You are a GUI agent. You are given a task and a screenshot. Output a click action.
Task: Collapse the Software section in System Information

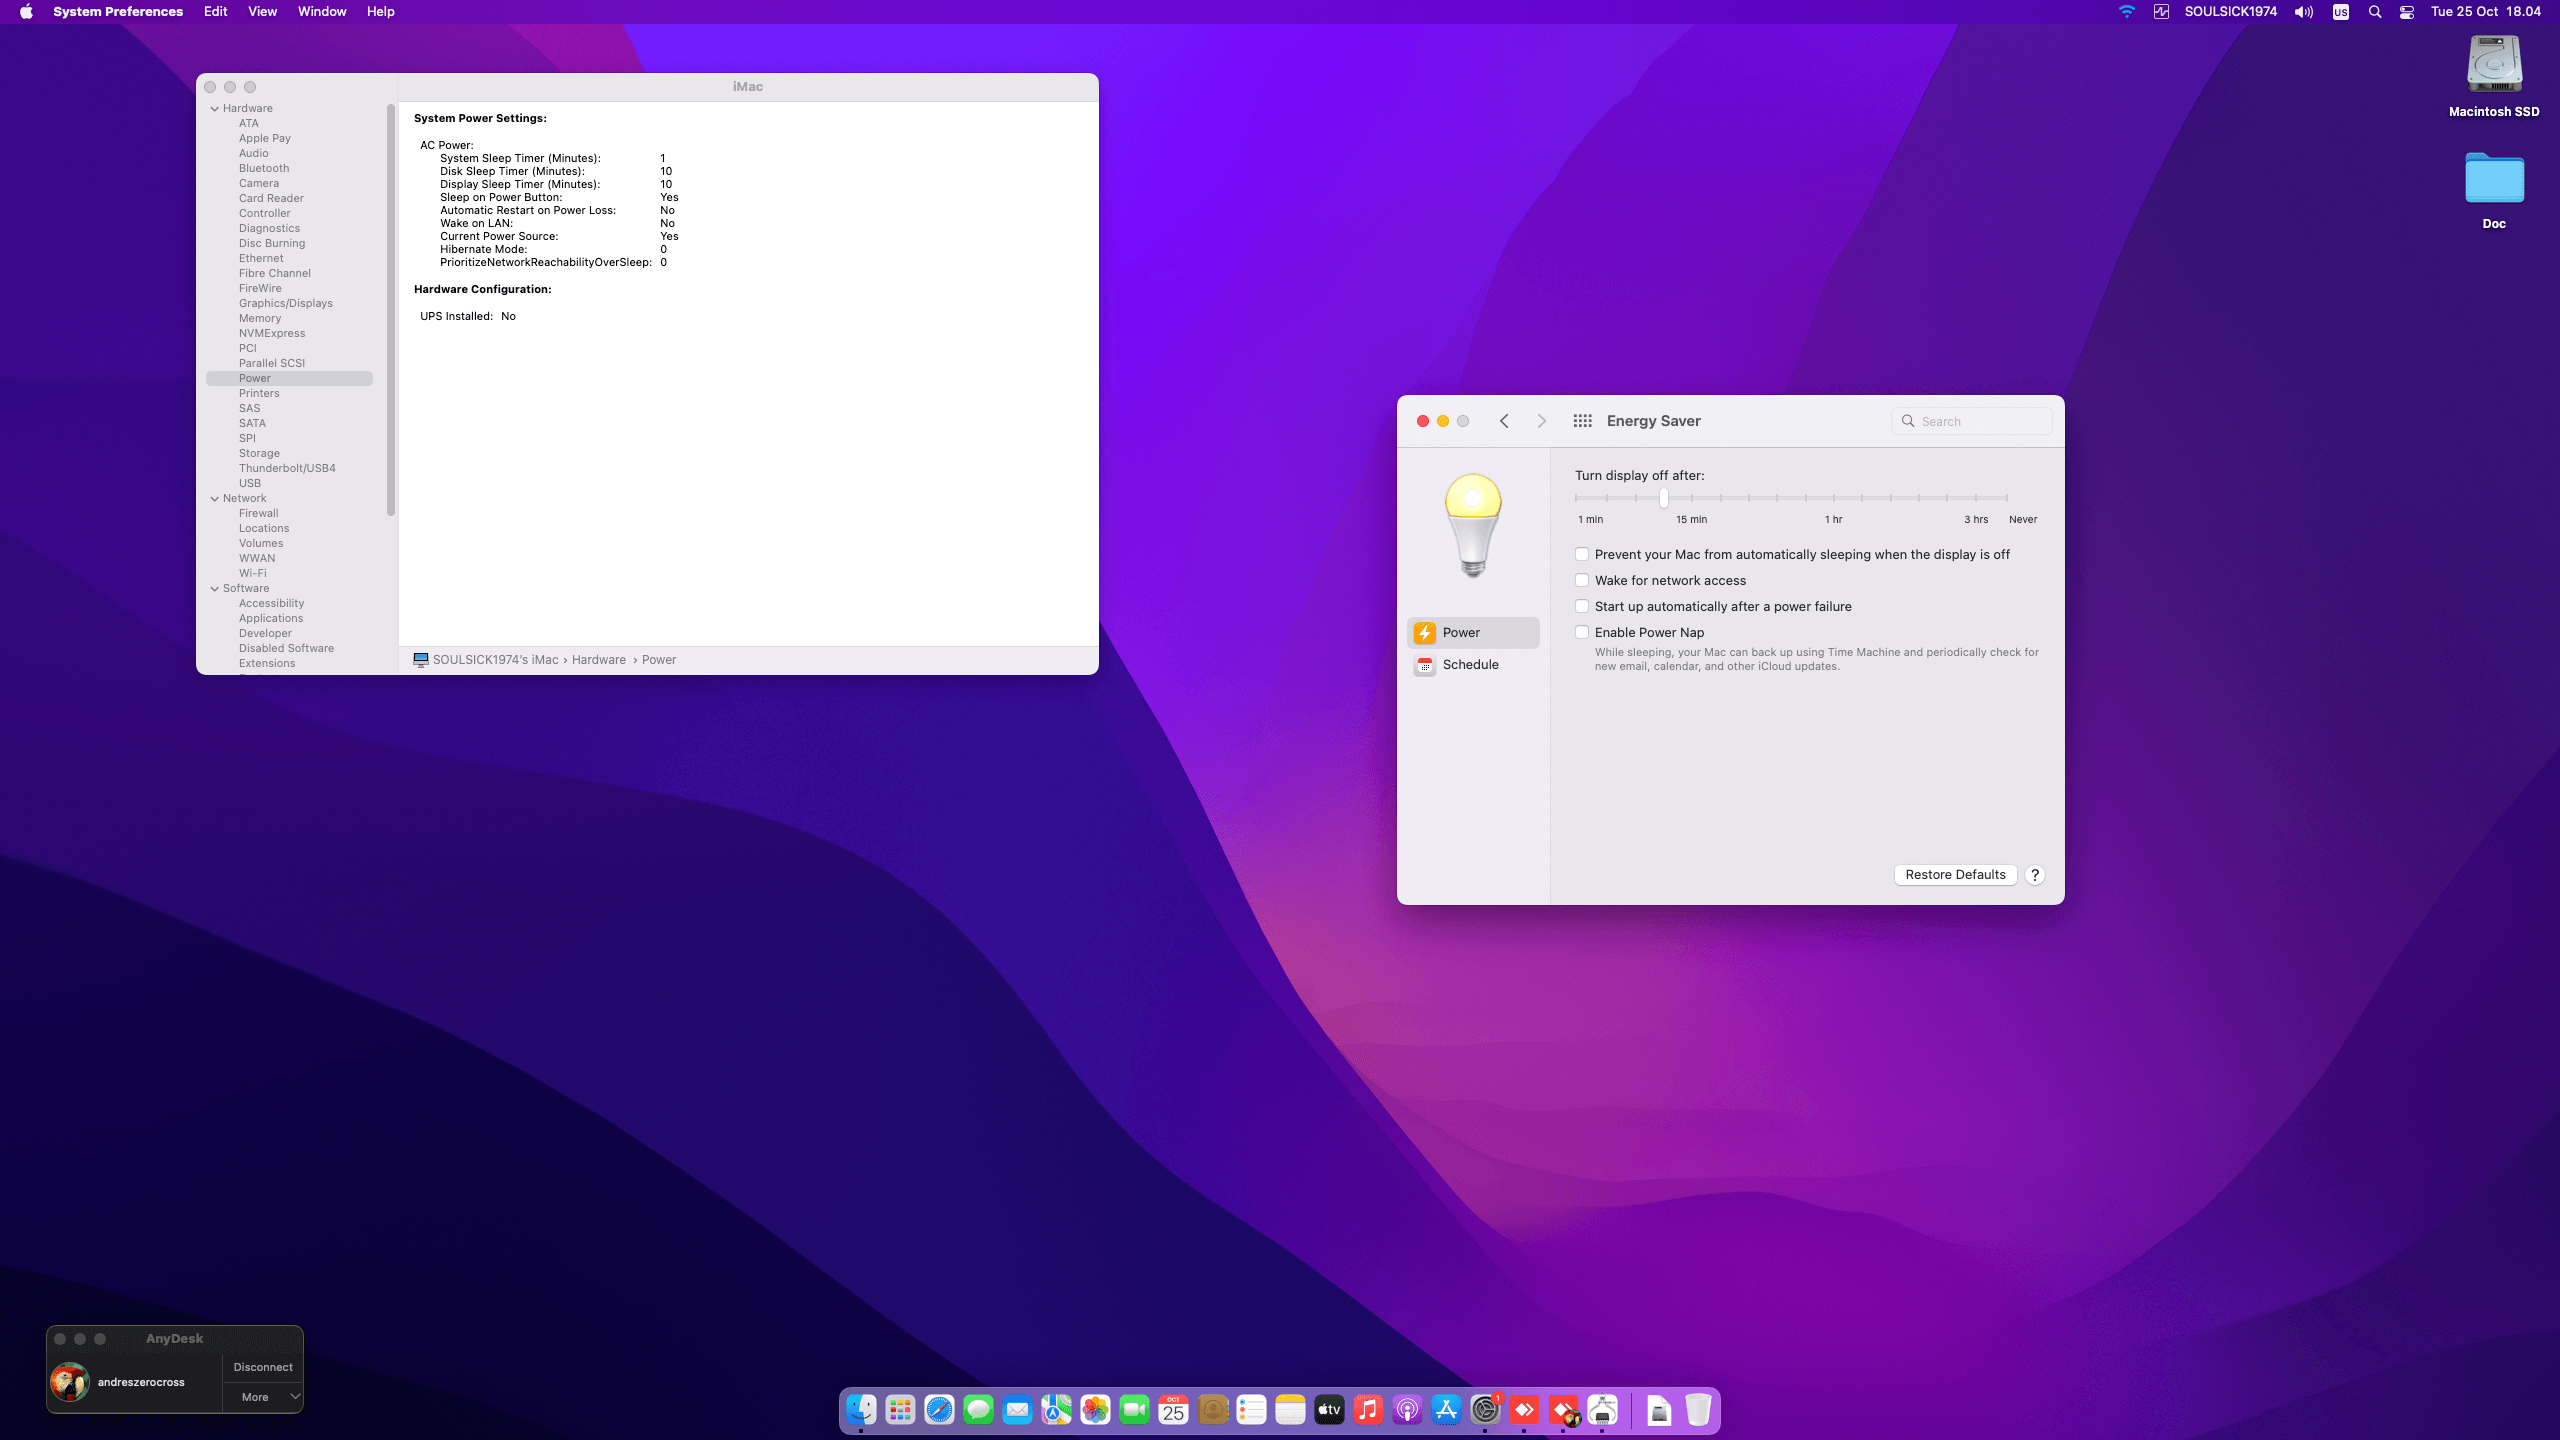click(215, 588)
